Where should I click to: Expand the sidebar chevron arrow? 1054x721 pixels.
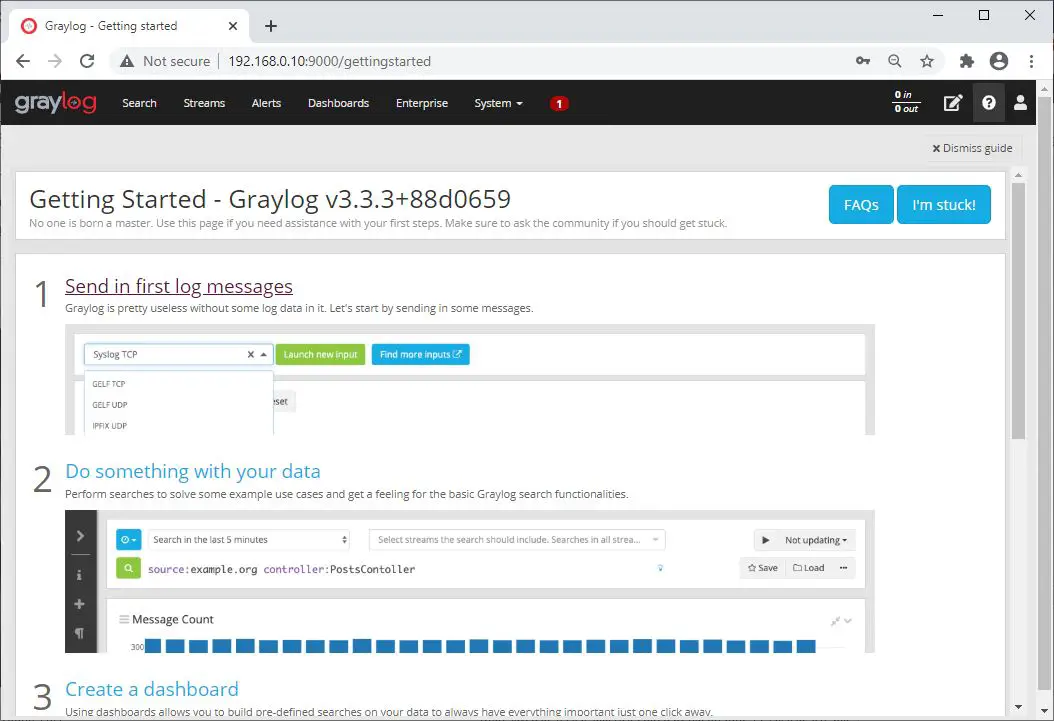click(80, 536)
